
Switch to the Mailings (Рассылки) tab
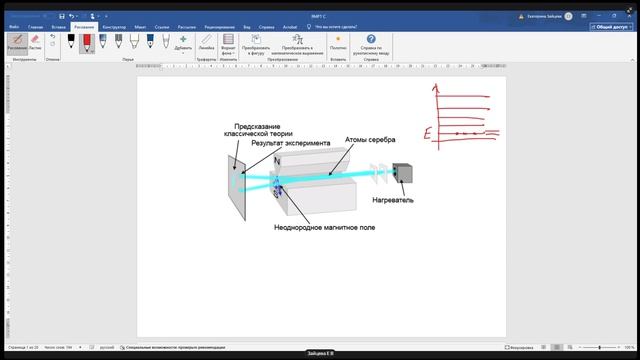tap(187, 27)
